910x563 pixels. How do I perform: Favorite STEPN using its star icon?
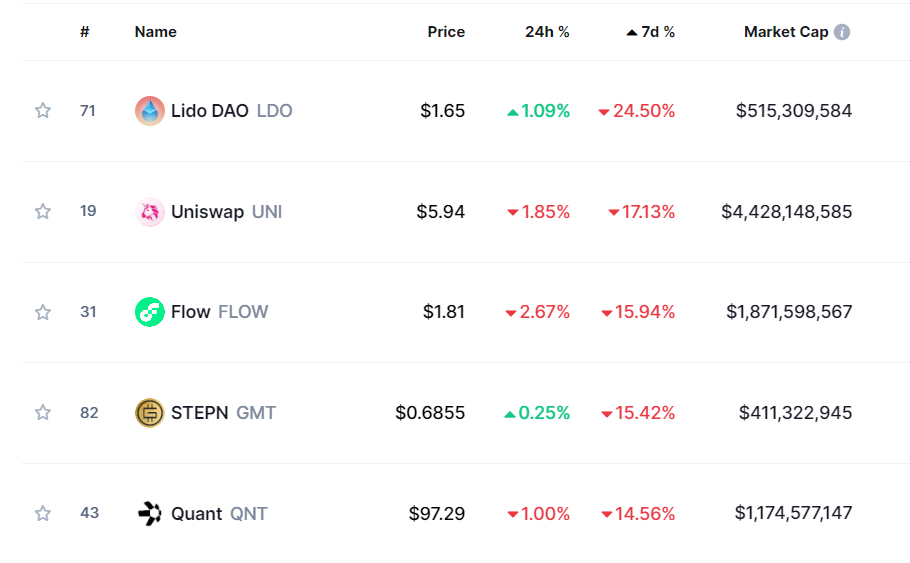tap(43, 413)
